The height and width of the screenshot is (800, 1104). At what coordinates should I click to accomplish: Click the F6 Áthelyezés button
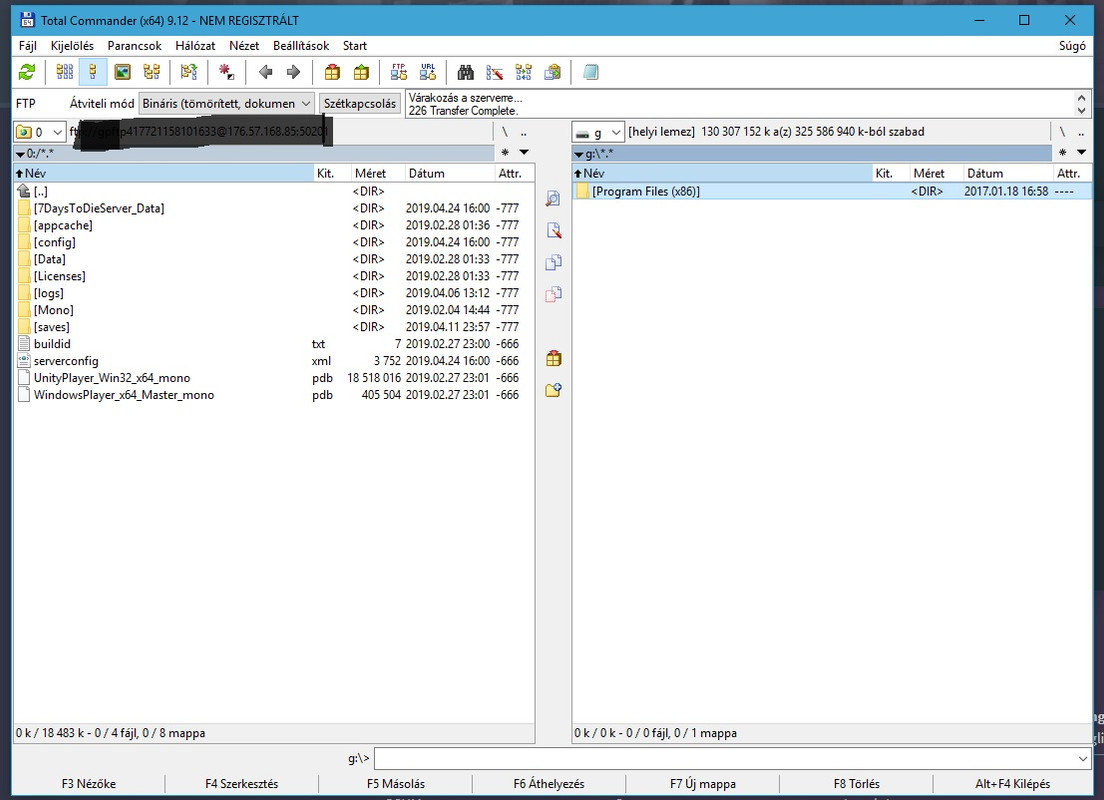(x=549, y=784)
